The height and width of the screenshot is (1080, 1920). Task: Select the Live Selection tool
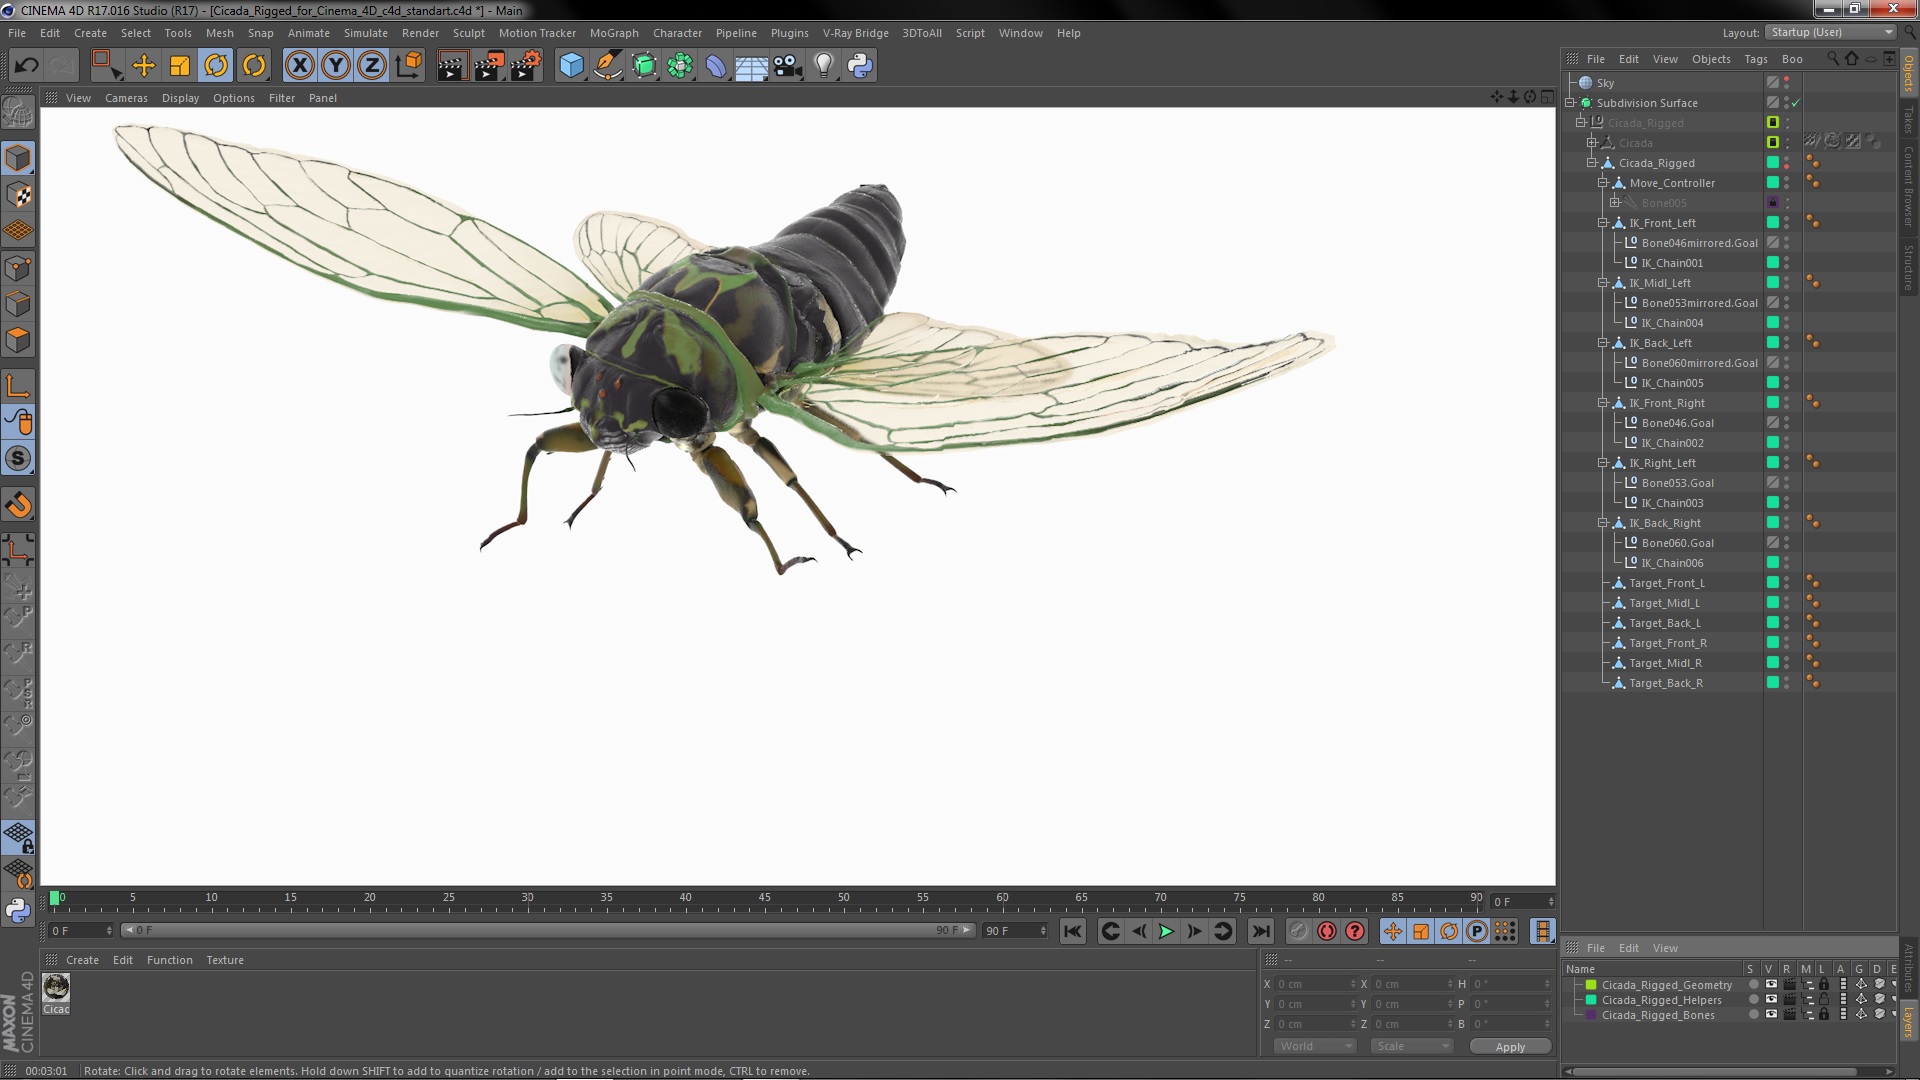point(106,66)
